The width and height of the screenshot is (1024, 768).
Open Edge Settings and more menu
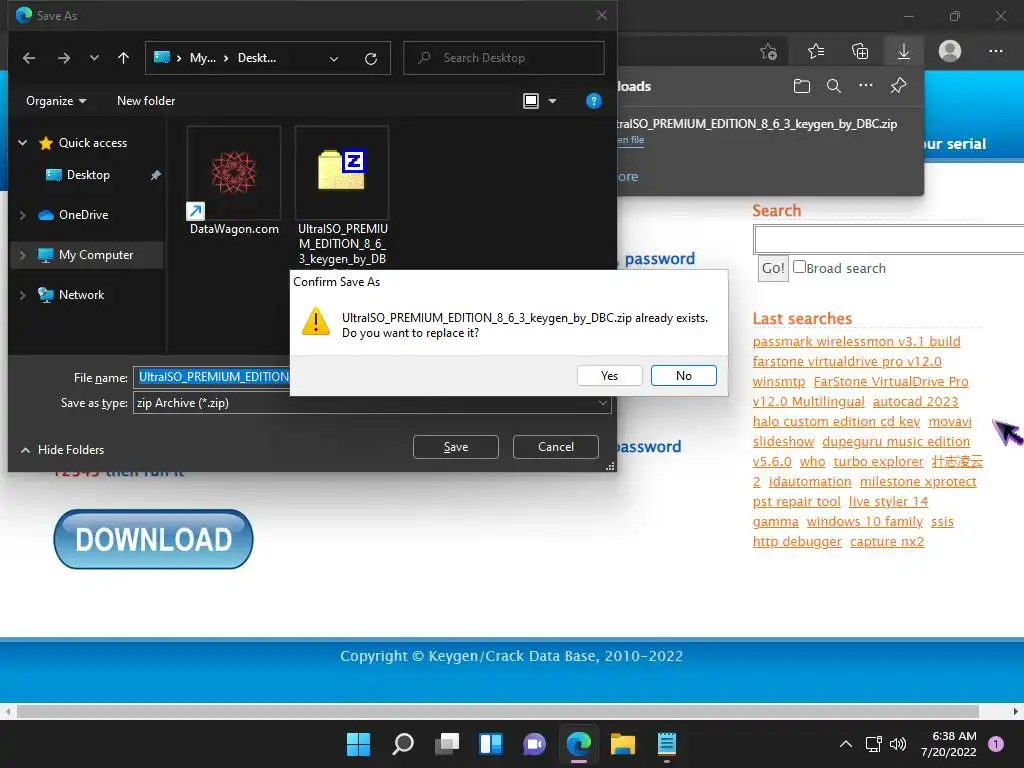tap(995, 51)
